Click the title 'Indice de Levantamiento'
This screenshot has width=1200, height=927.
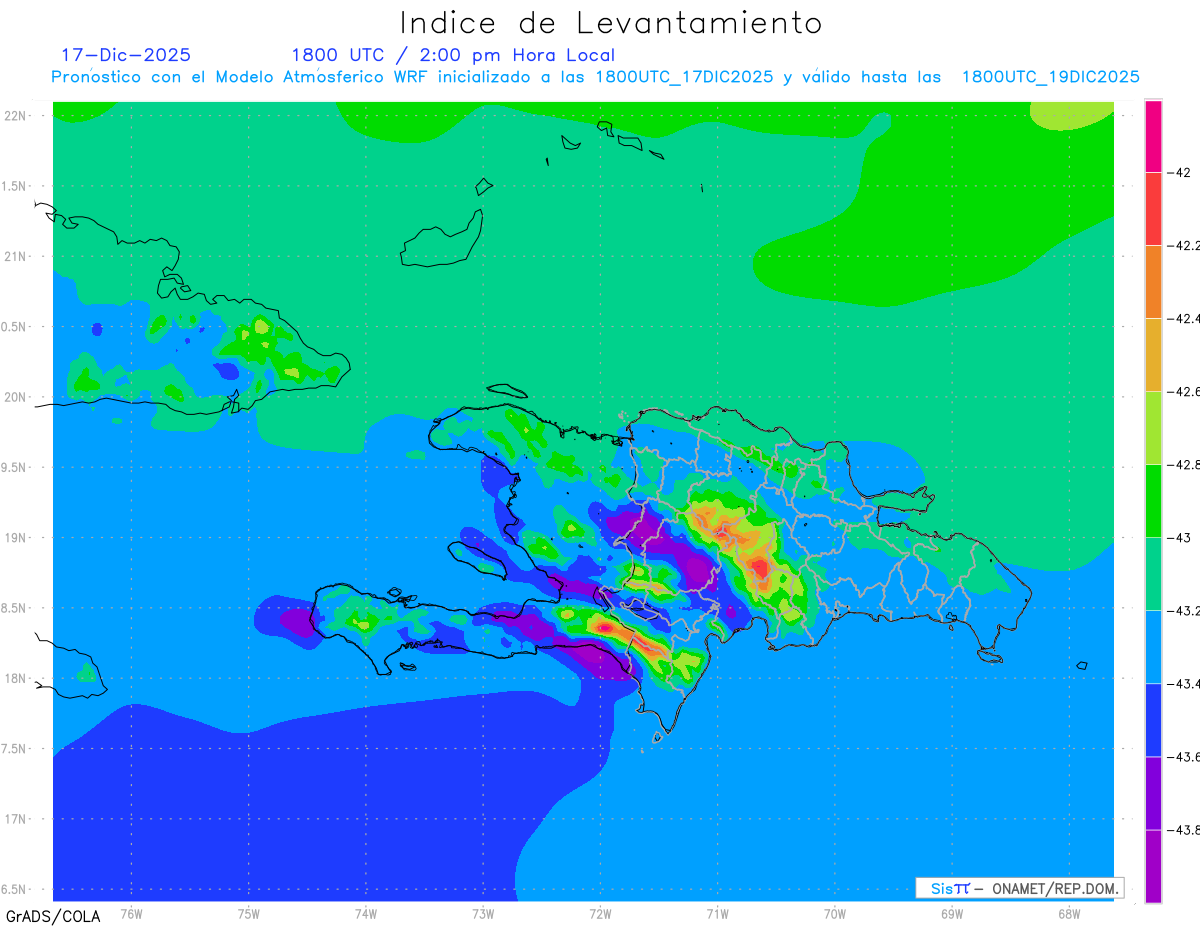click(611, 22)
